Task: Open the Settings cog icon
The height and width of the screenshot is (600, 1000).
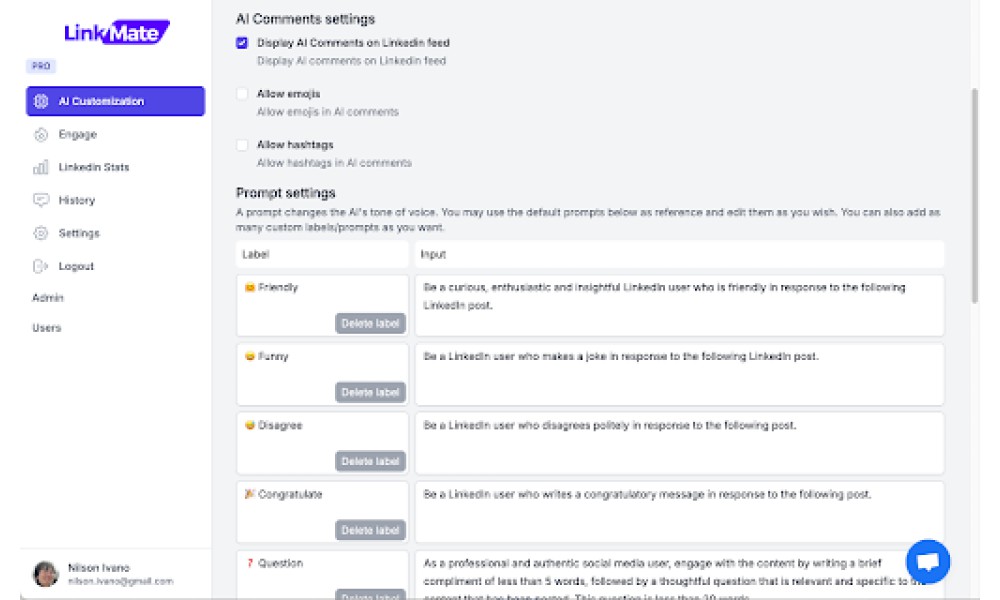Action: [41, 233]
